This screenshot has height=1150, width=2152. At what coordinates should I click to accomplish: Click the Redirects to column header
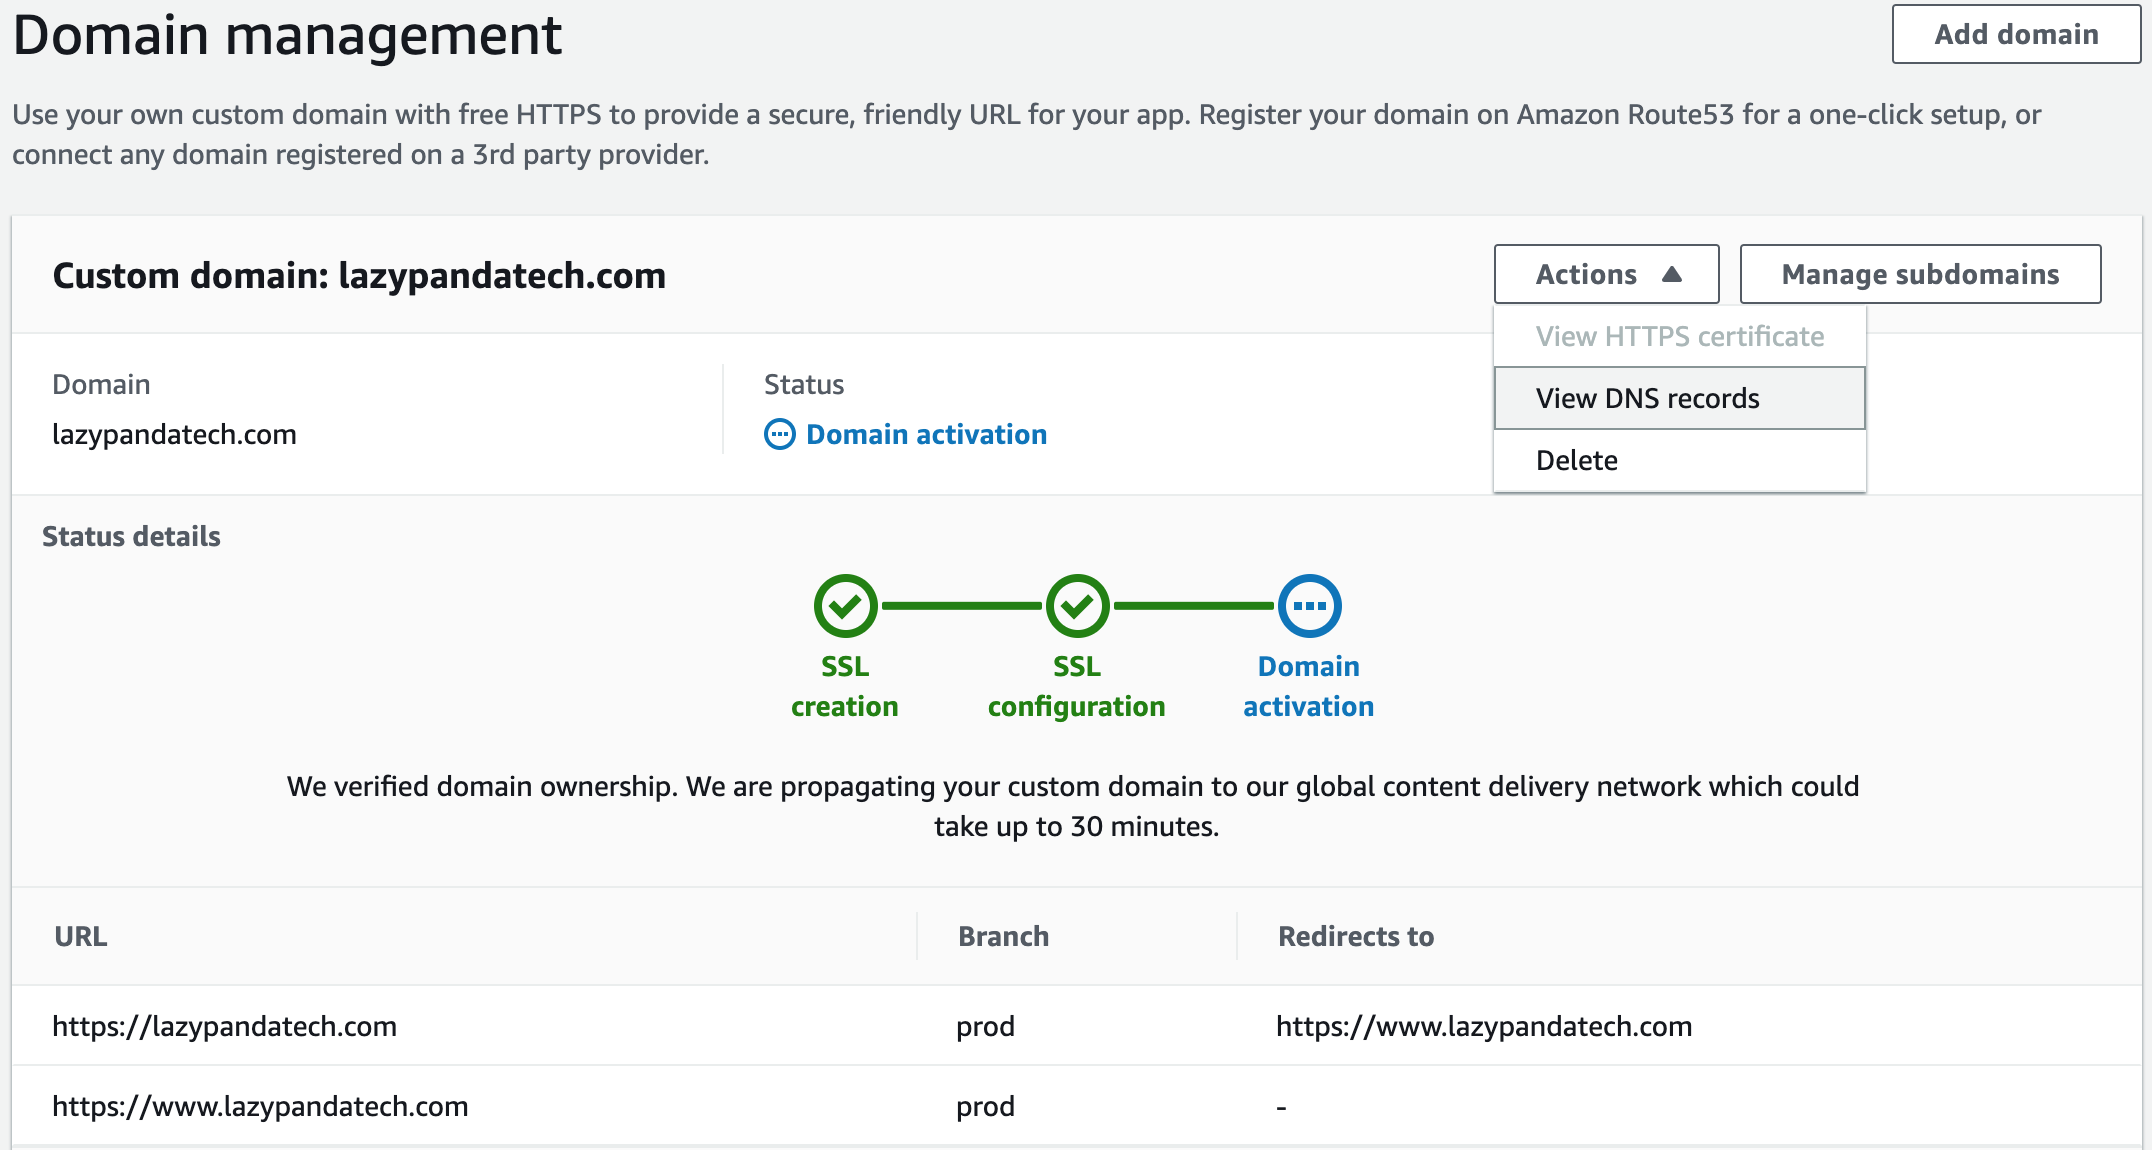tap(1356, 936)
